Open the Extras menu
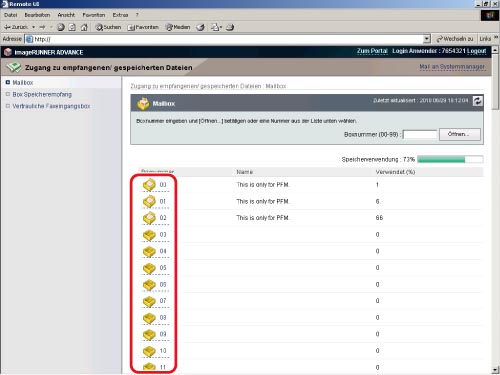This screenshot has width=500, height=375. pyautogui.click(x=120, y=15)
